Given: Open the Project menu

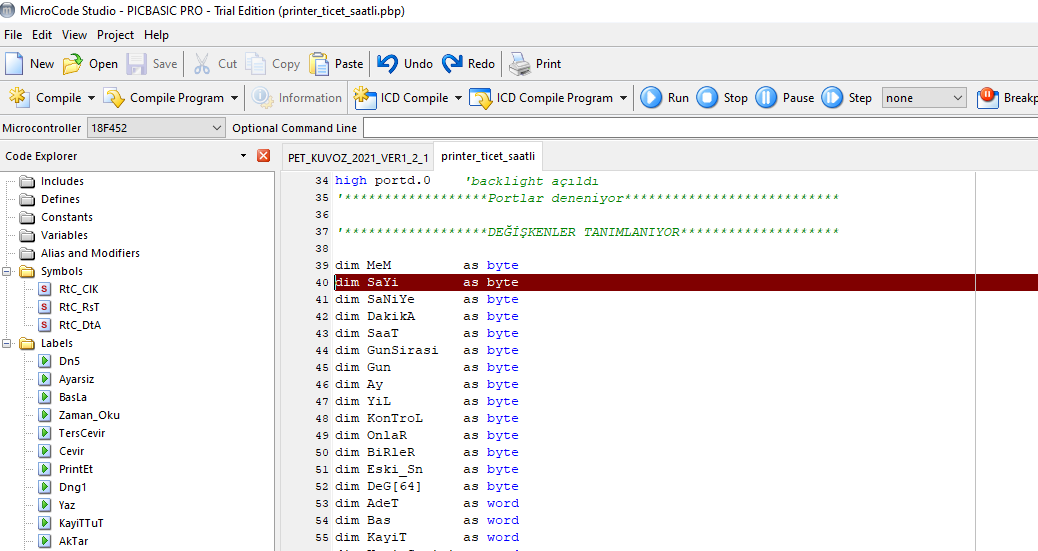Looking at the screenshot, I should [115, 35].
